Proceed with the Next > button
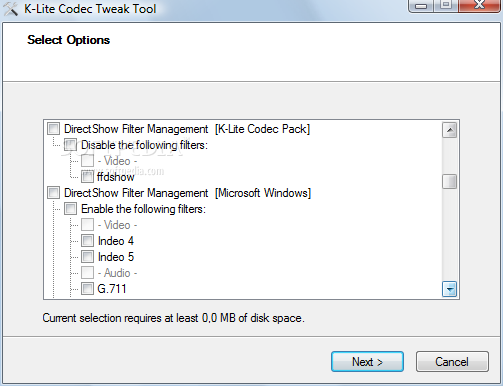This screenshot has height=386, width=503. click(367, 362)
